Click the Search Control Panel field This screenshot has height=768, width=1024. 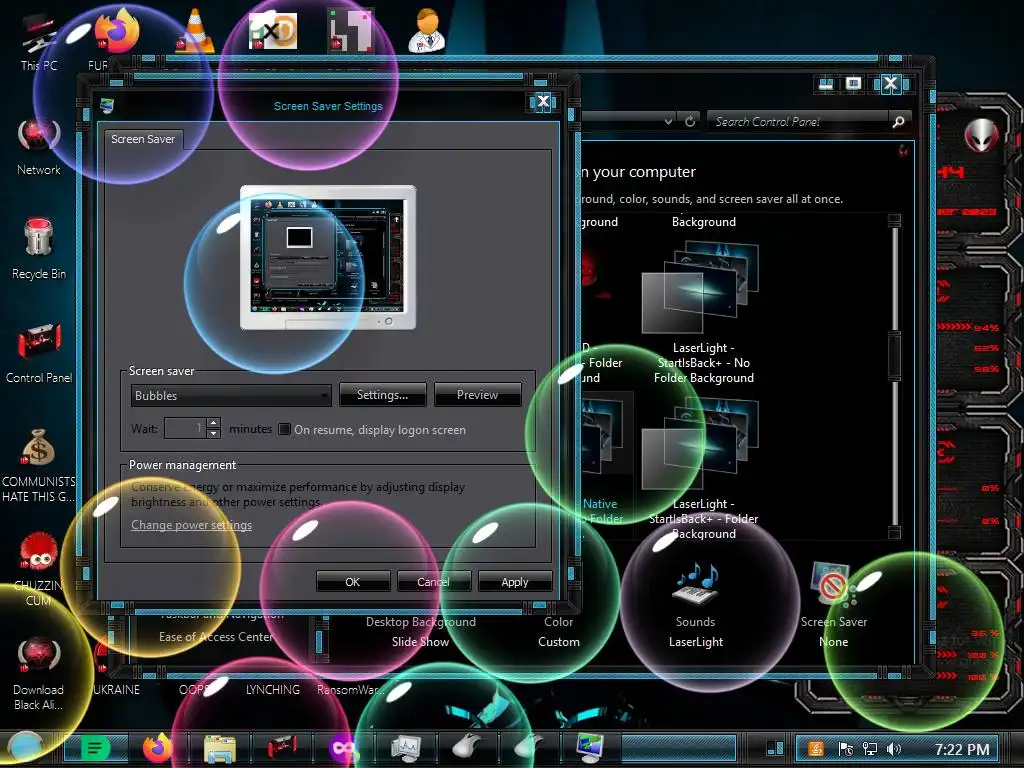[x=799, y=121]
